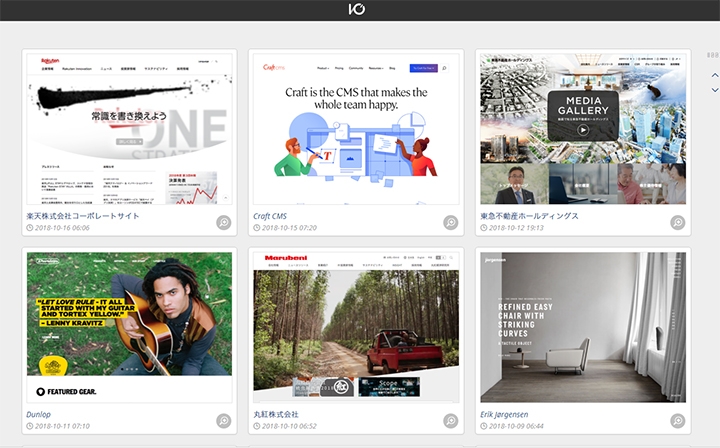Enlarge the Erik Jørgensen card via magnifier icon
Image resolution: width=720 pixels, height=448 pixels.
pyautogui.click(x=678, y=420)
